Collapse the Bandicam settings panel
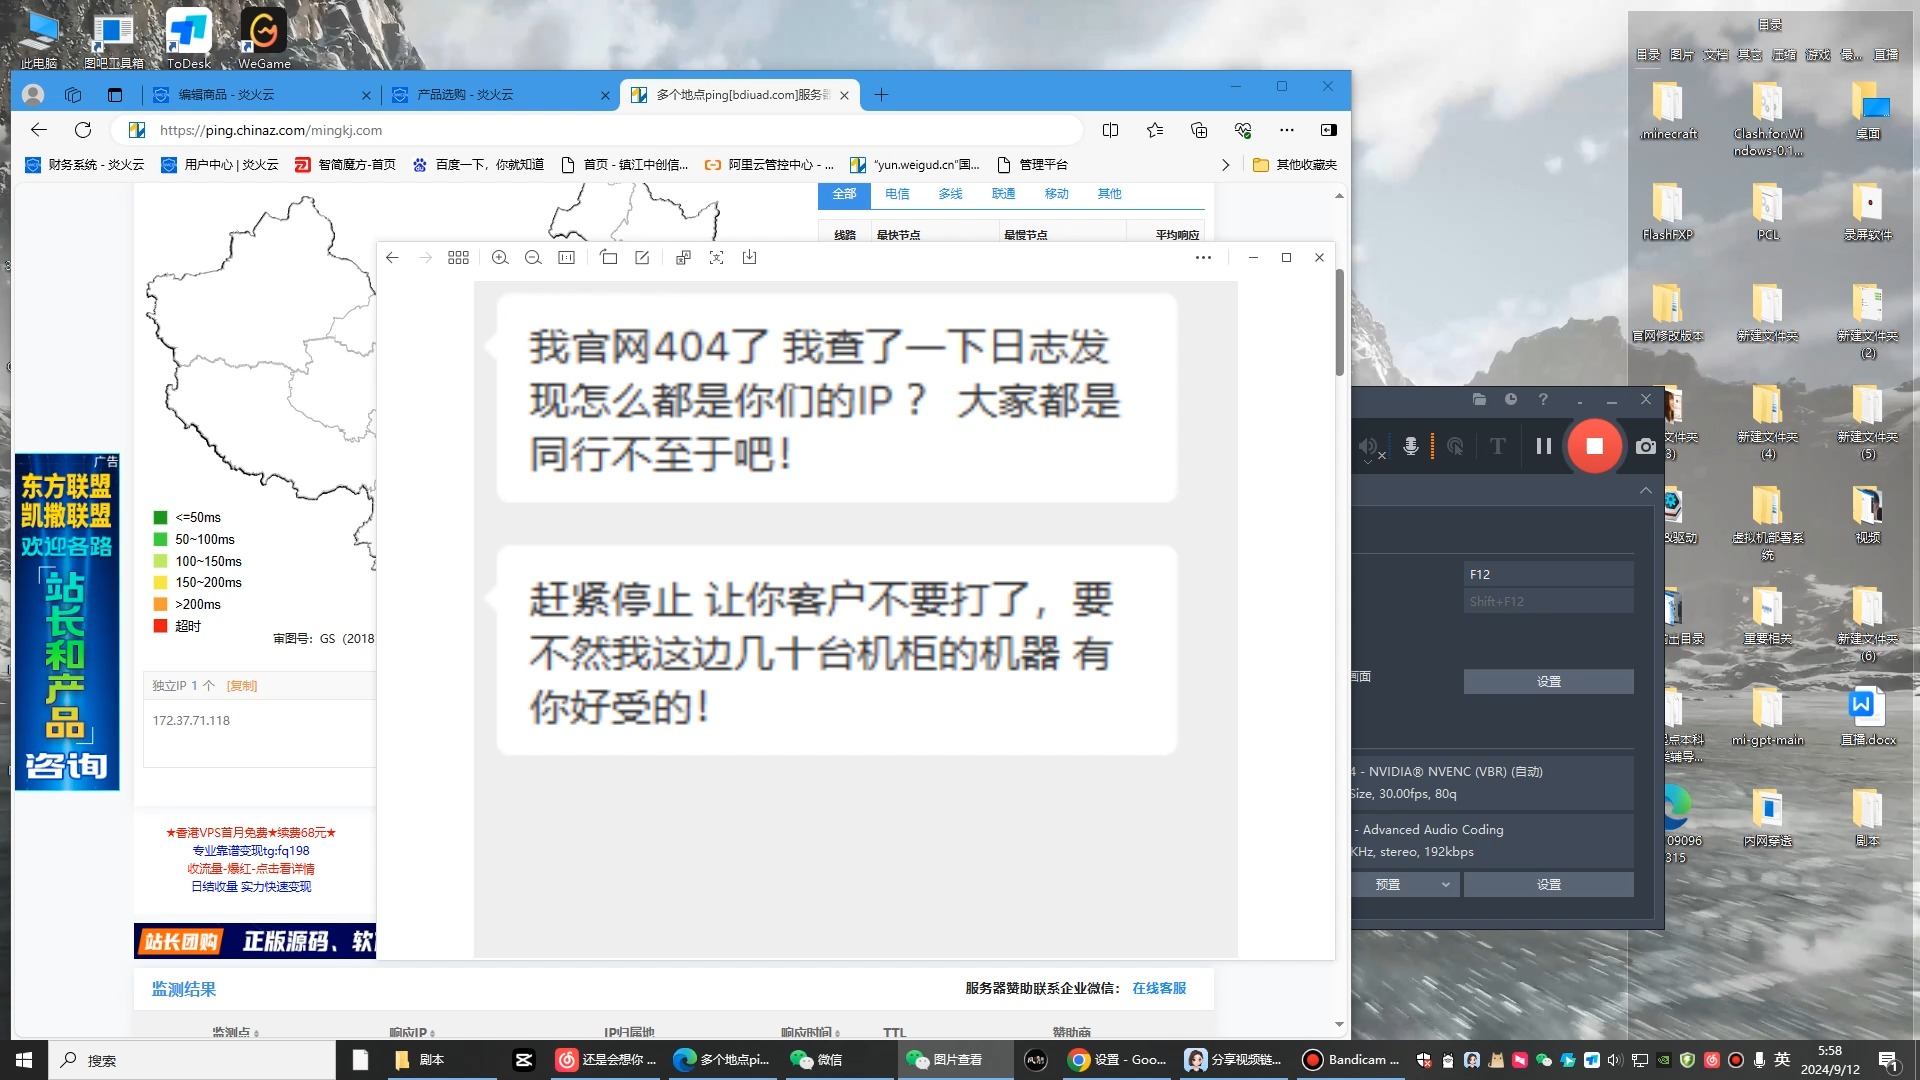Screen dimensions: 1920x1080 coord(1645,490)
